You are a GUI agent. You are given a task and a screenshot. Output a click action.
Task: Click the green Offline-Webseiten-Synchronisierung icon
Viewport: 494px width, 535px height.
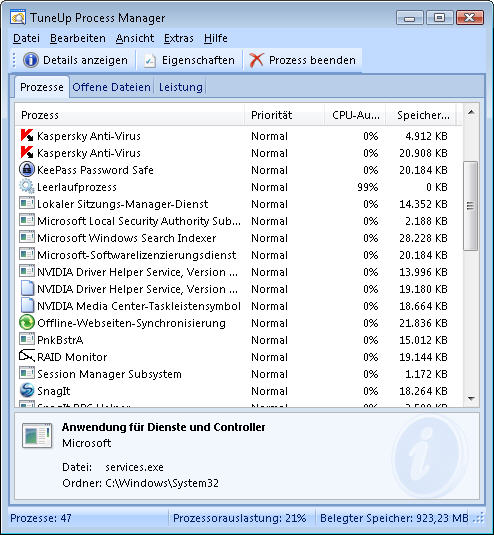27,322
